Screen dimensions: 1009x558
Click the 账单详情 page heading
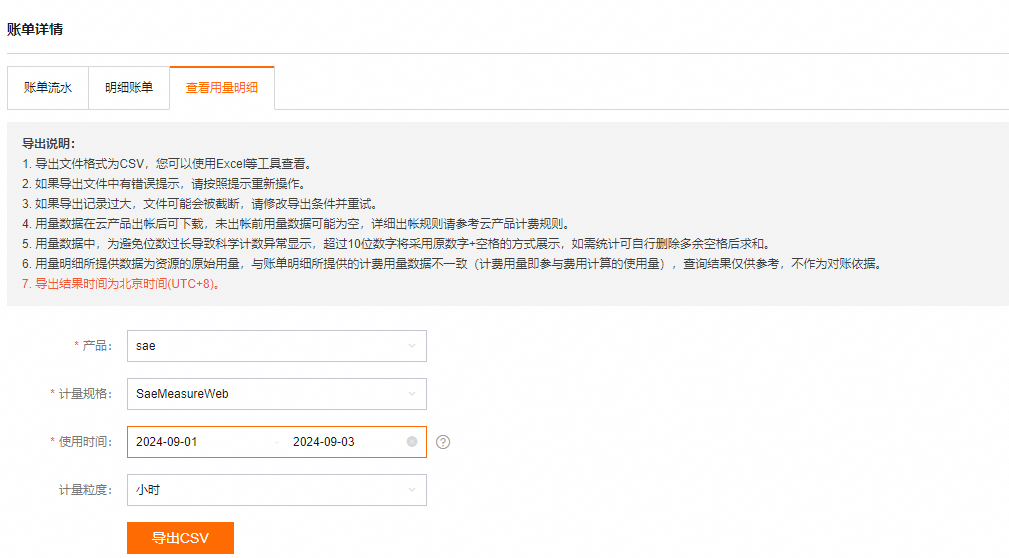(x=35, y=30)
